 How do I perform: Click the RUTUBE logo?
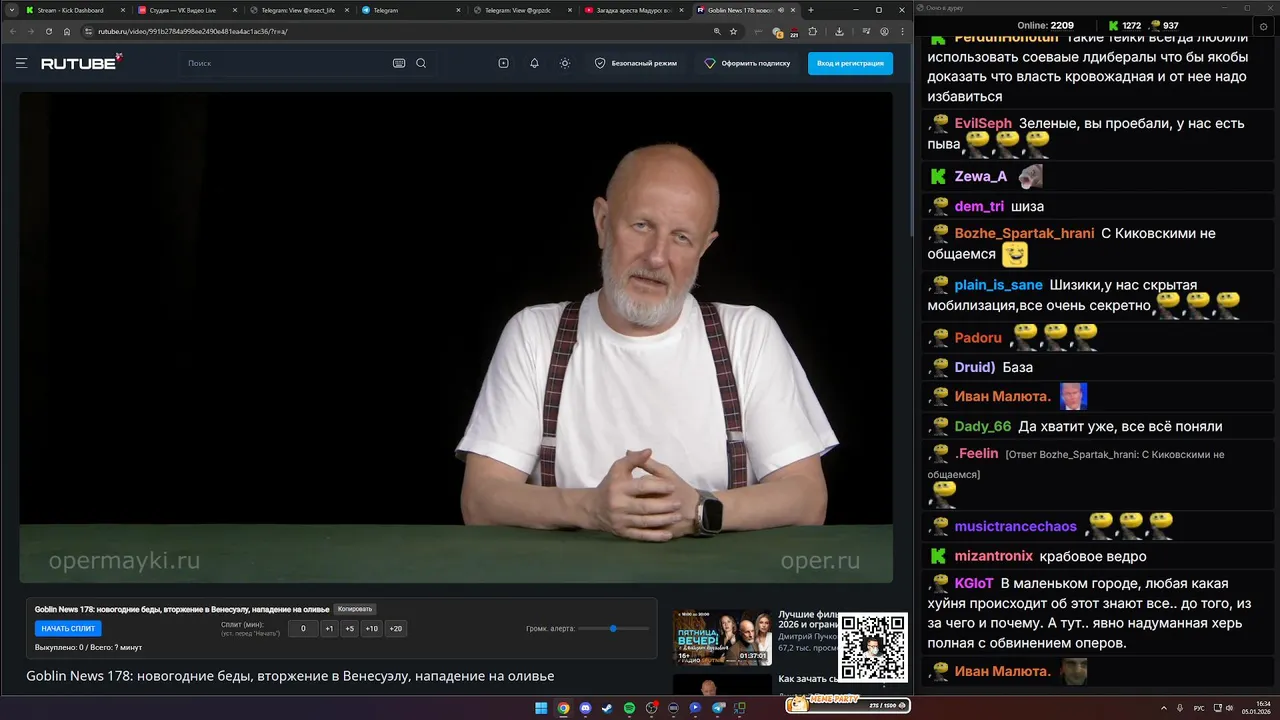pos(81,62)
